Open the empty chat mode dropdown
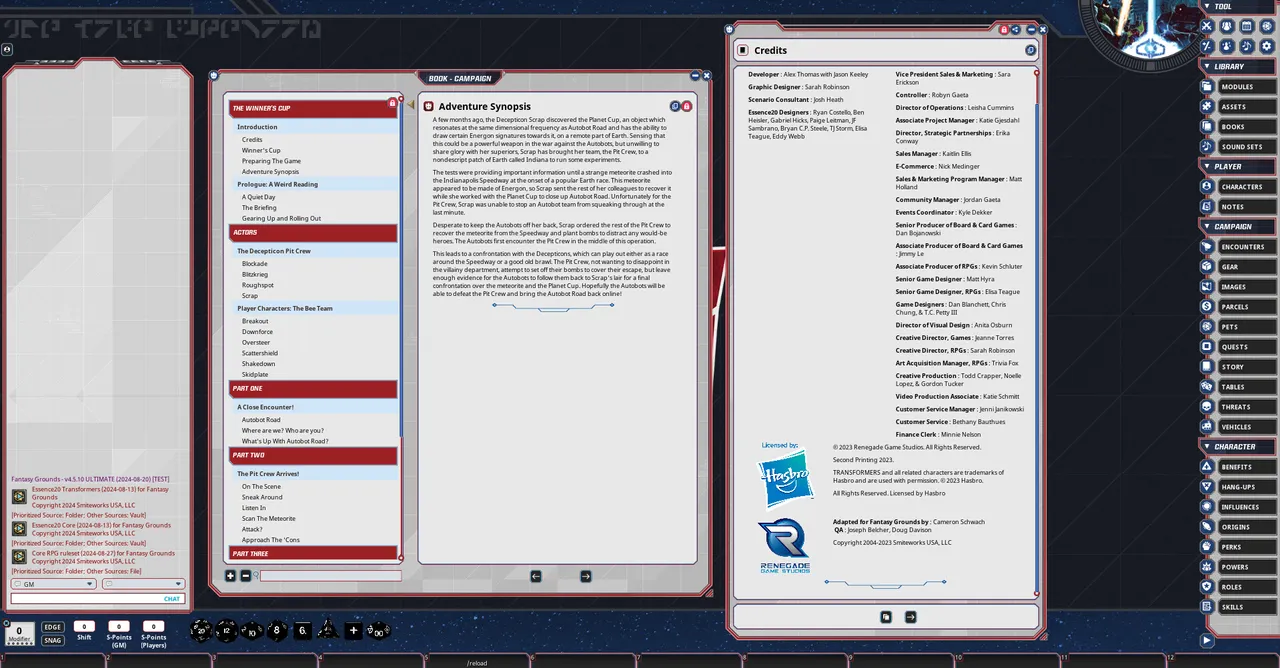This screenshot has width=1280, height=668. (x=143, y=584)
